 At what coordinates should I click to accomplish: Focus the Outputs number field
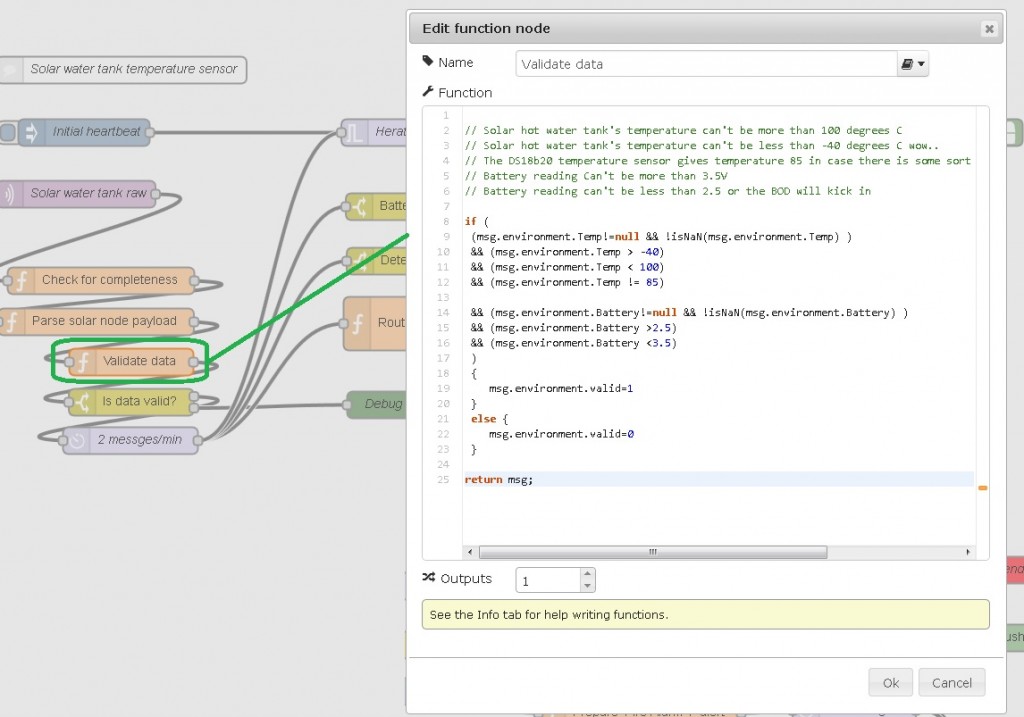coord(548,580)
